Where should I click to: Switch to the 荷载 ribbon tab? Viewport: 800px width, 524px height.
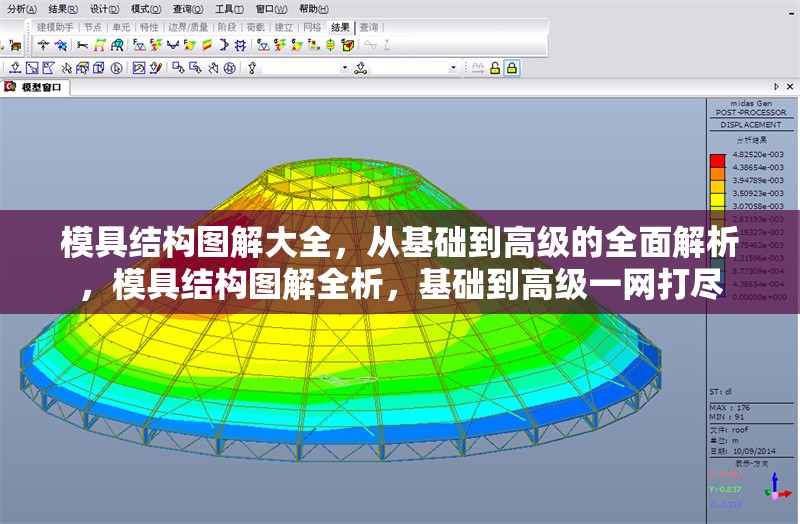(255, 27)
